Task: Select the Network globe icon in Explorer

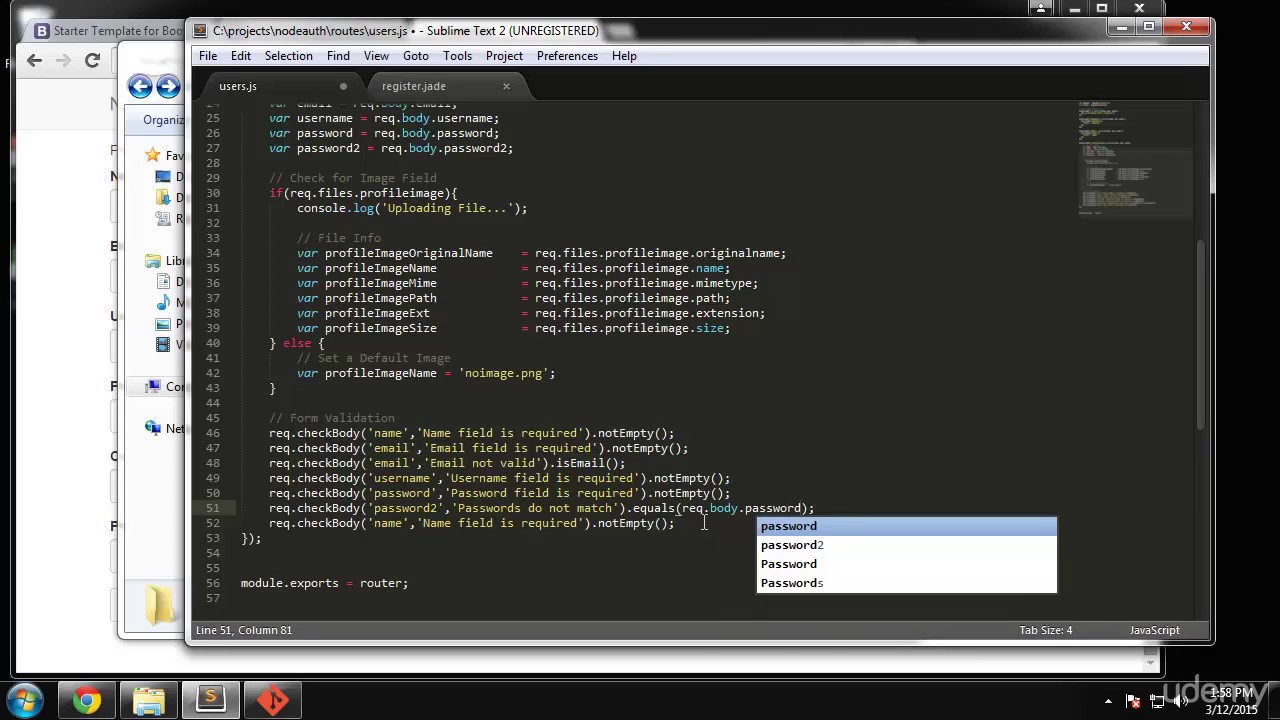Action: click(x=153, y=428)
